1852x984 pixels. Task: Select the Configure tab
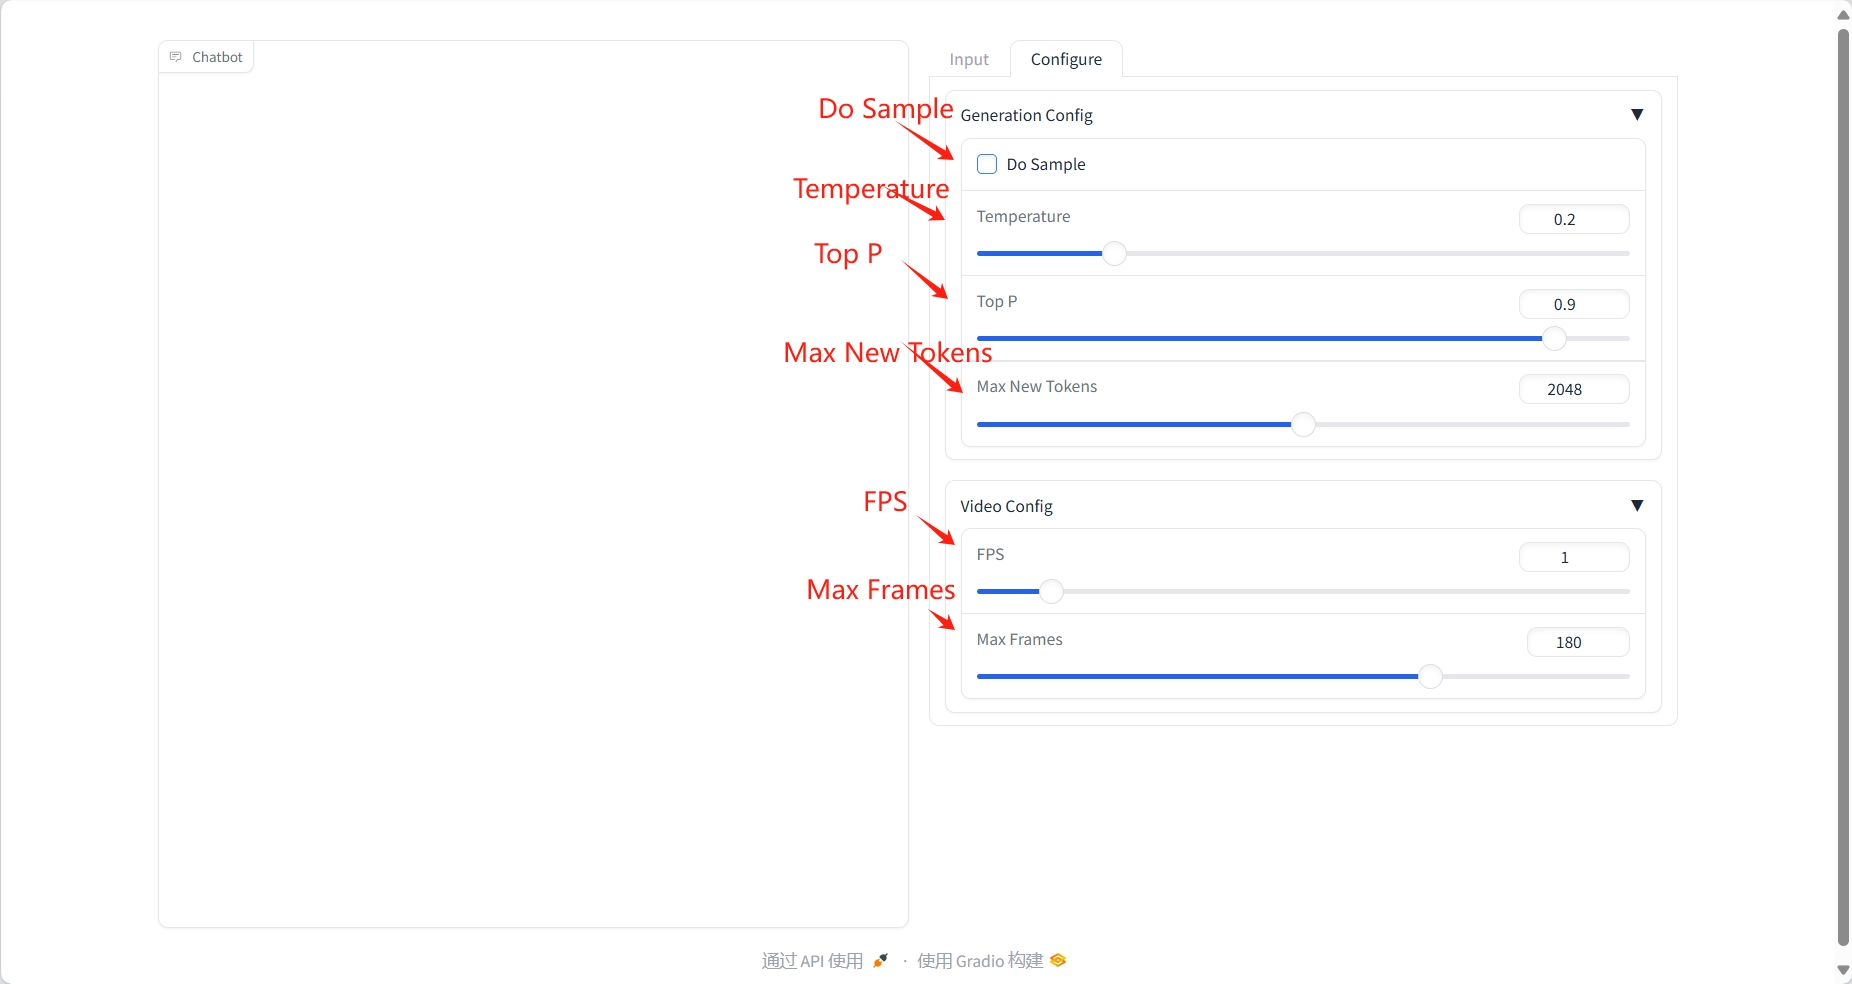click(x=1066, y=60)
